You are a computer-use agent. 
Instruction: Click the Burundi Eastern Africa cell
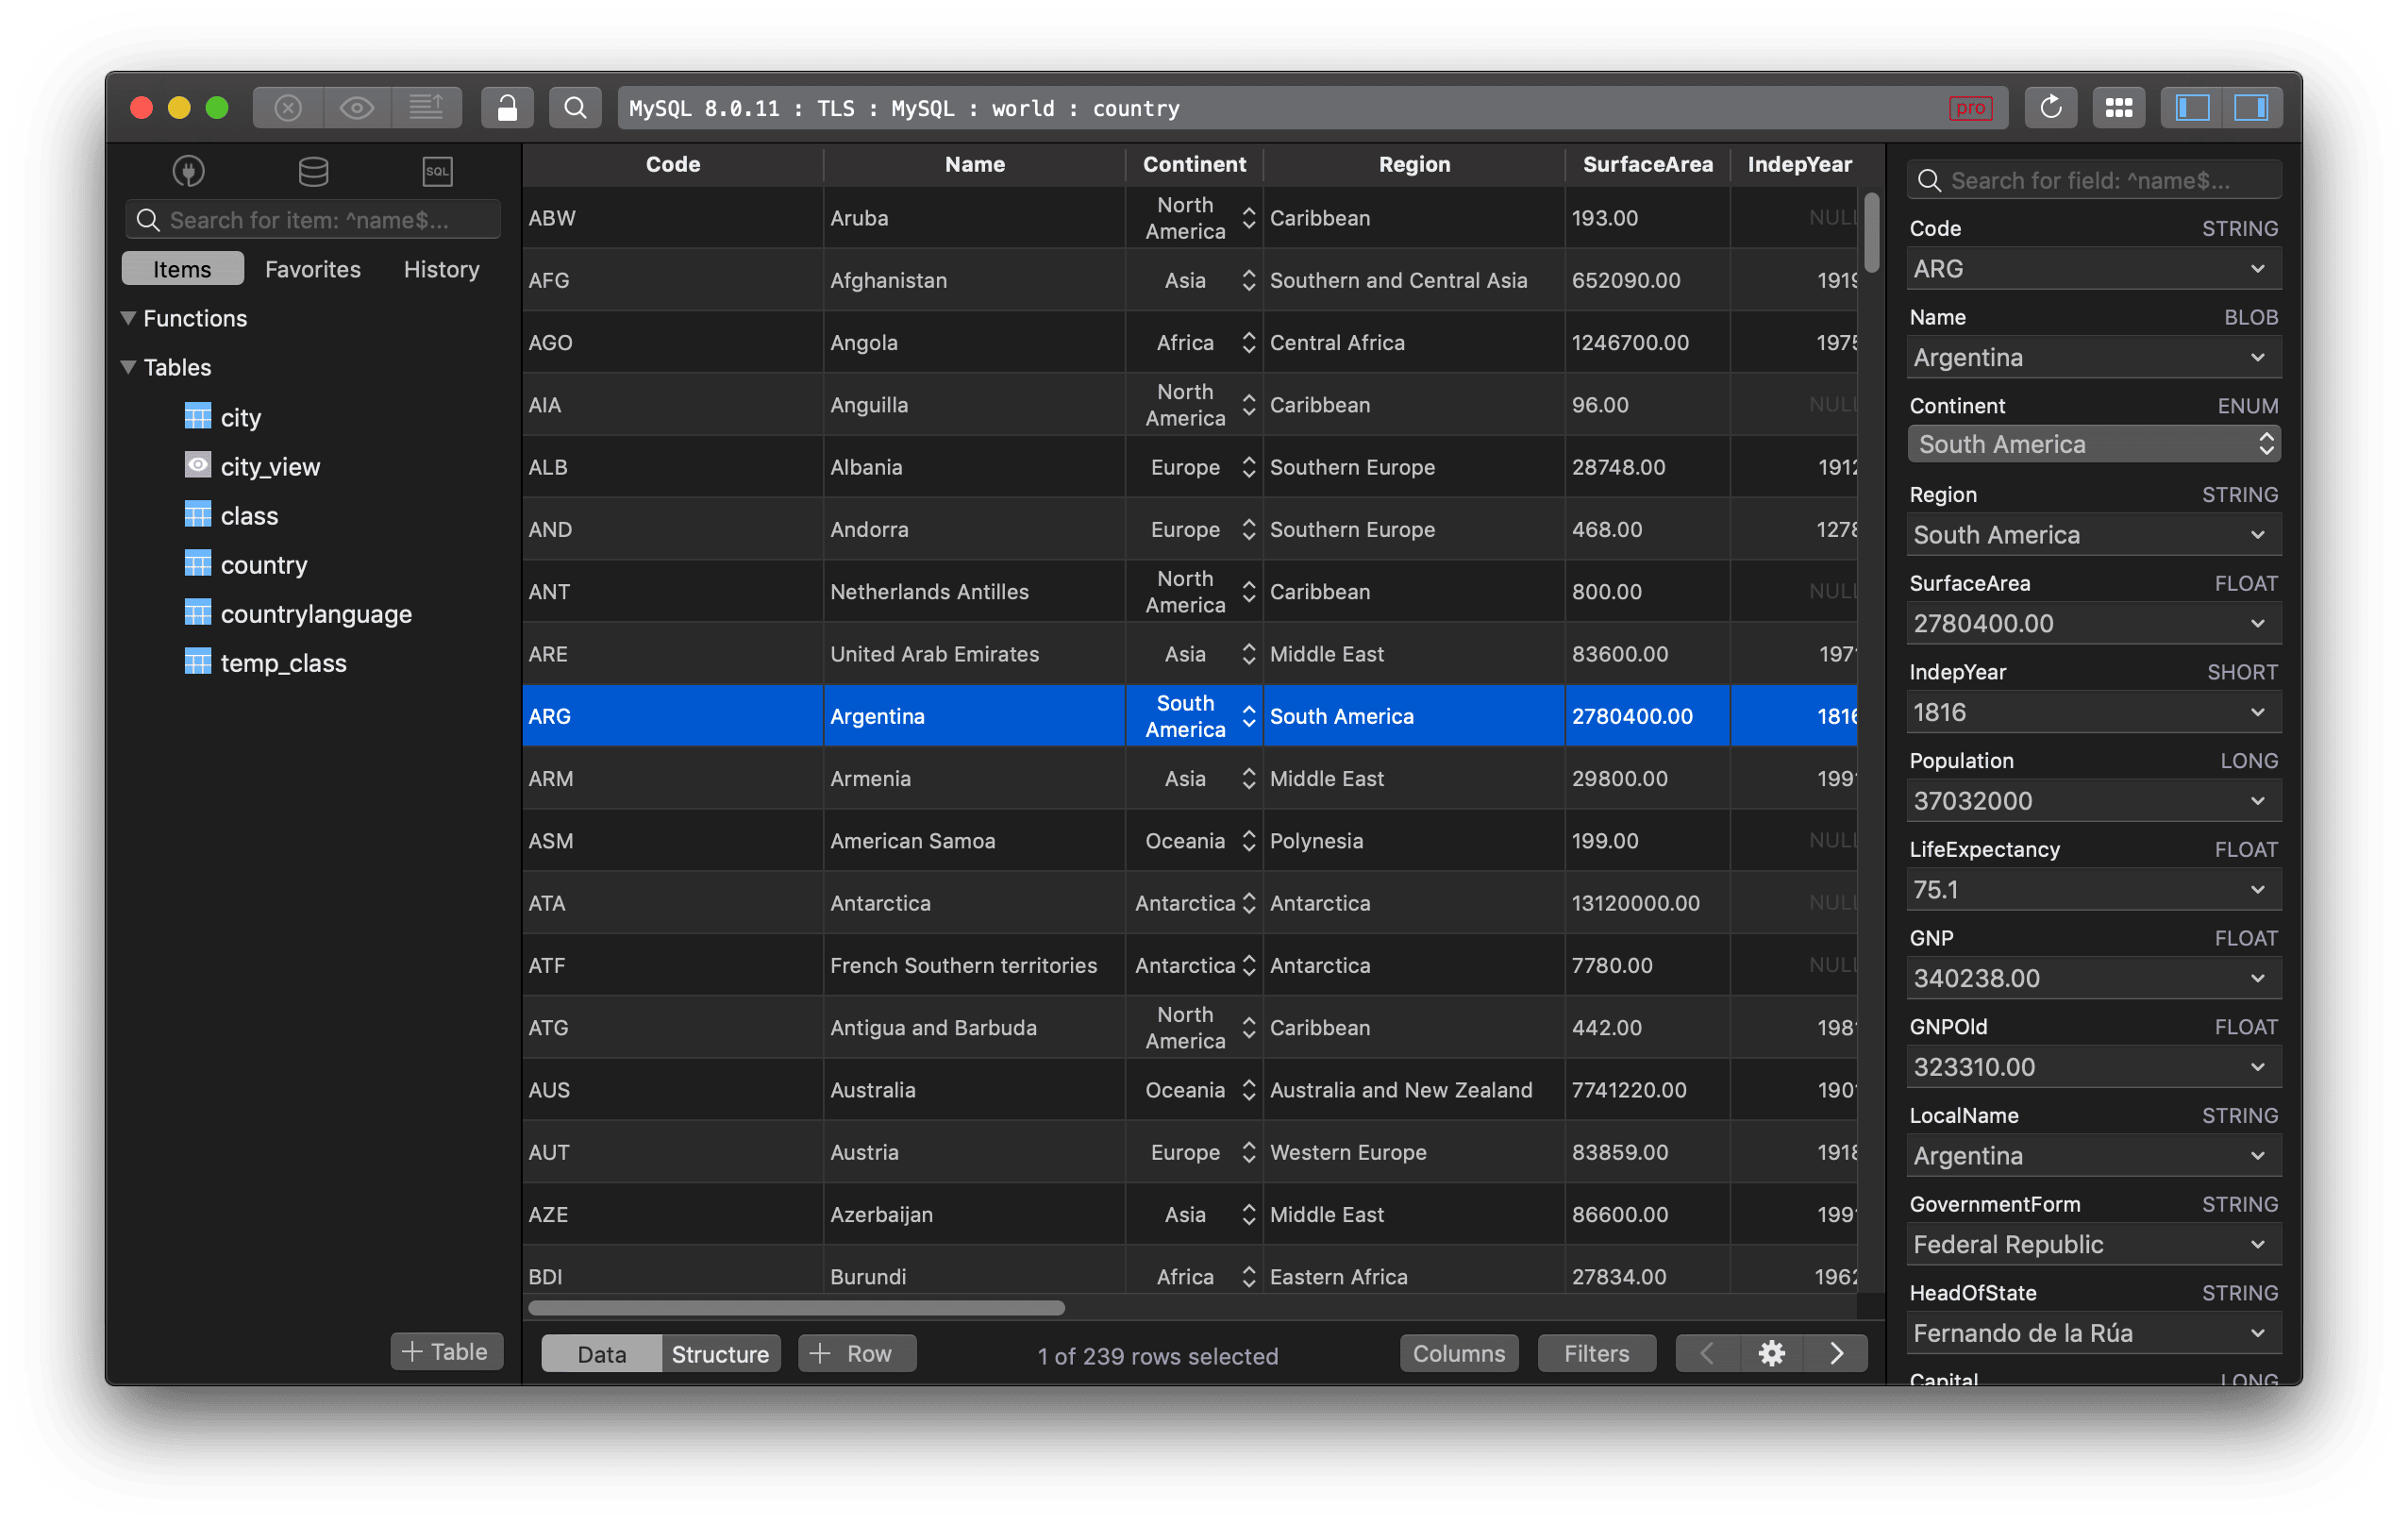1413,1271
